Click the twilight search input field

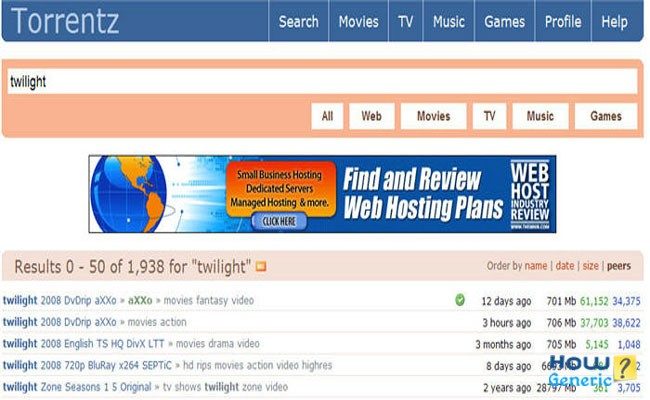coord(322,82)
